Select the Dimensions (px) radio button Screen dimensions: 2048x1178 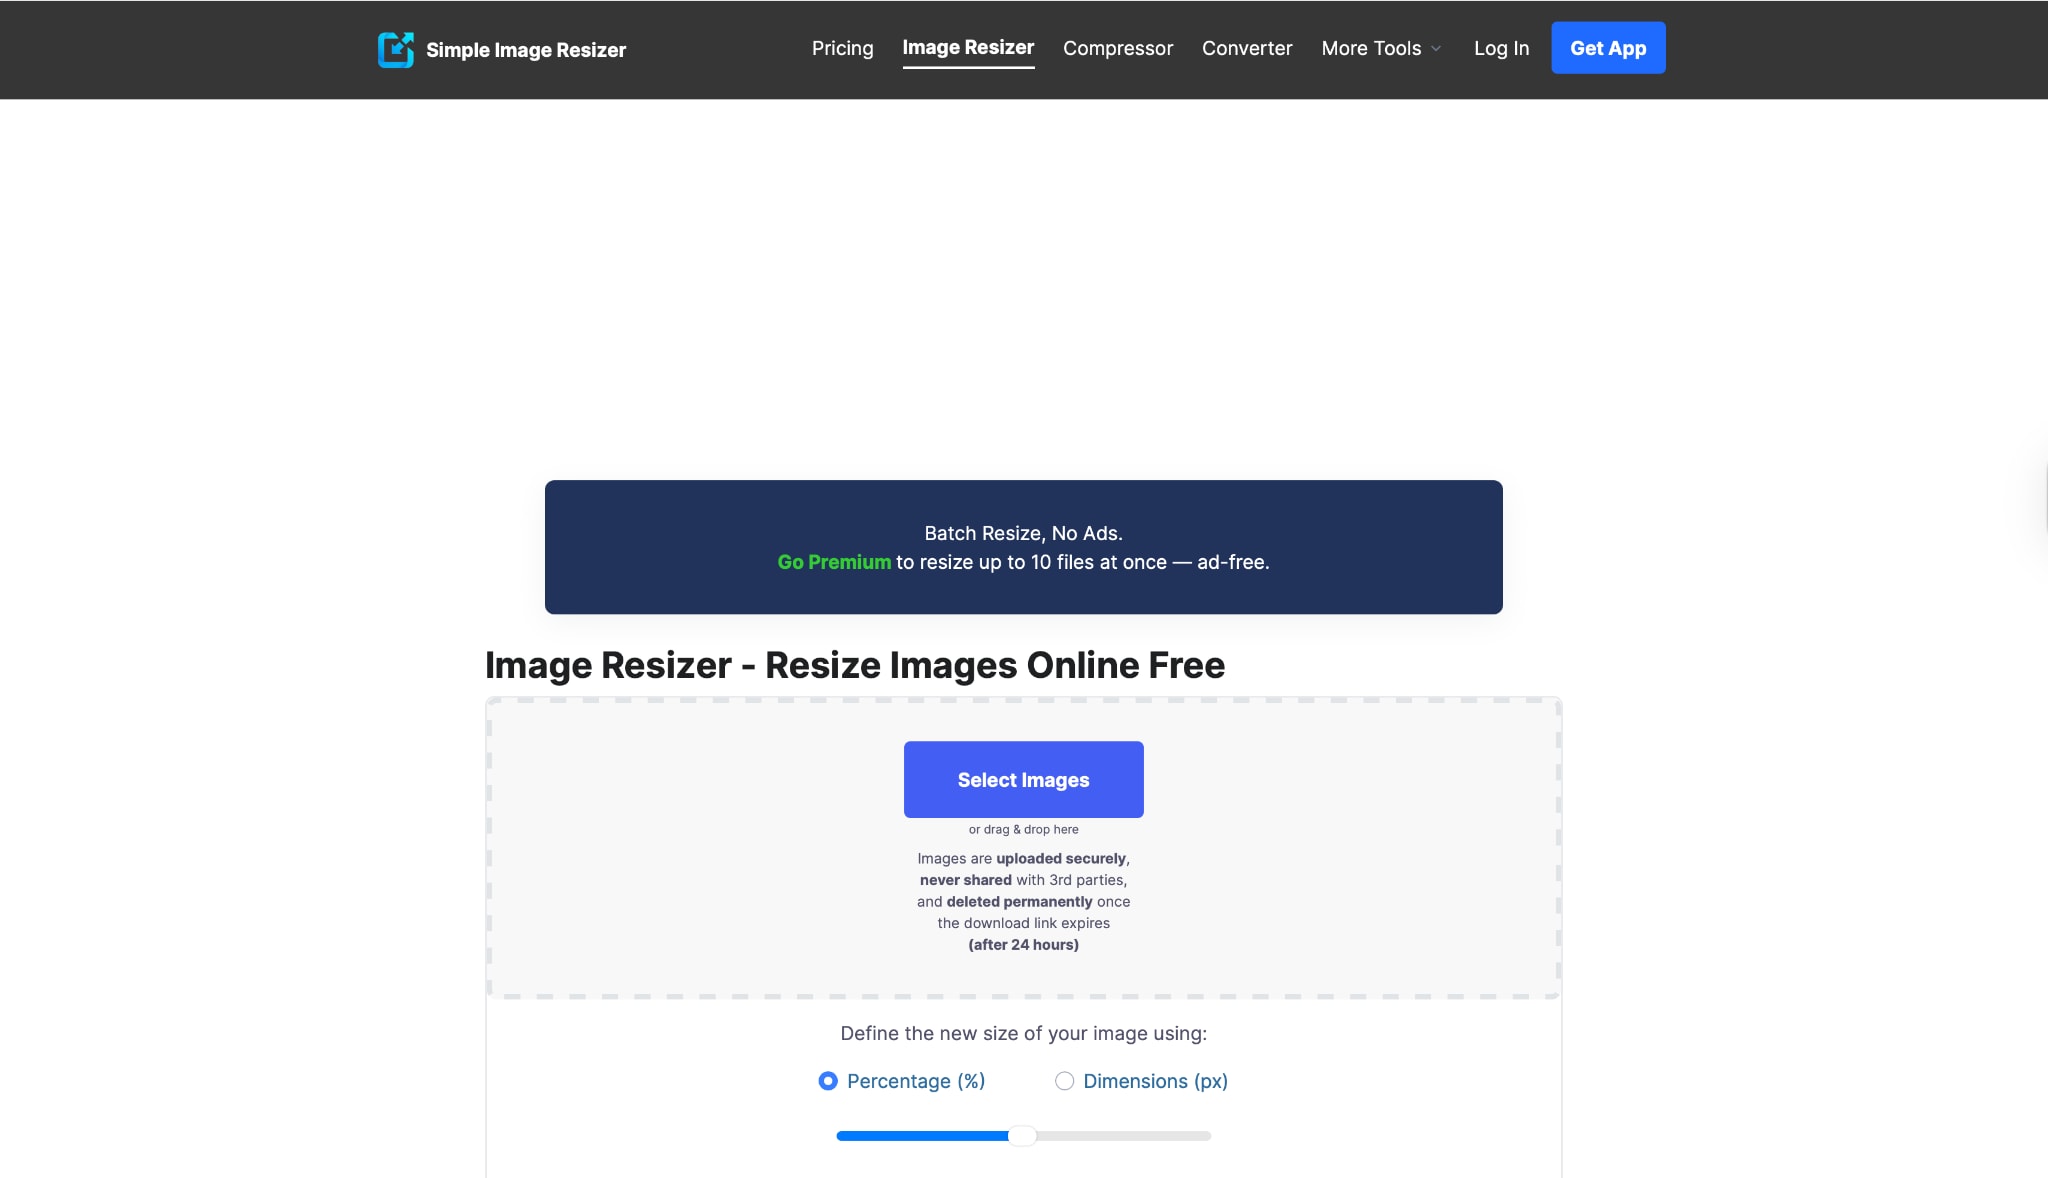point(1064,1081)
